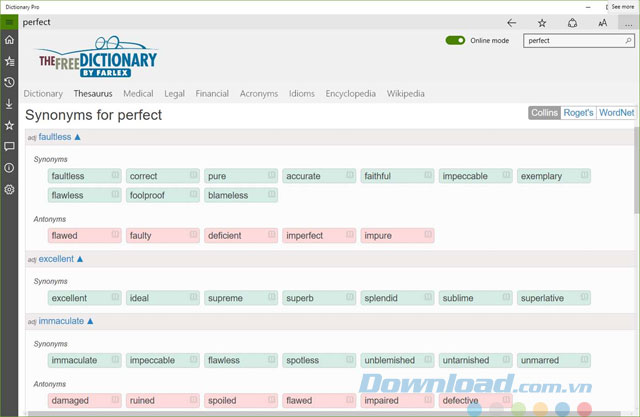The height and width of the screenshot is (417, 640).
Task: Select the Thesaurus tab
Action: point(93,93)
